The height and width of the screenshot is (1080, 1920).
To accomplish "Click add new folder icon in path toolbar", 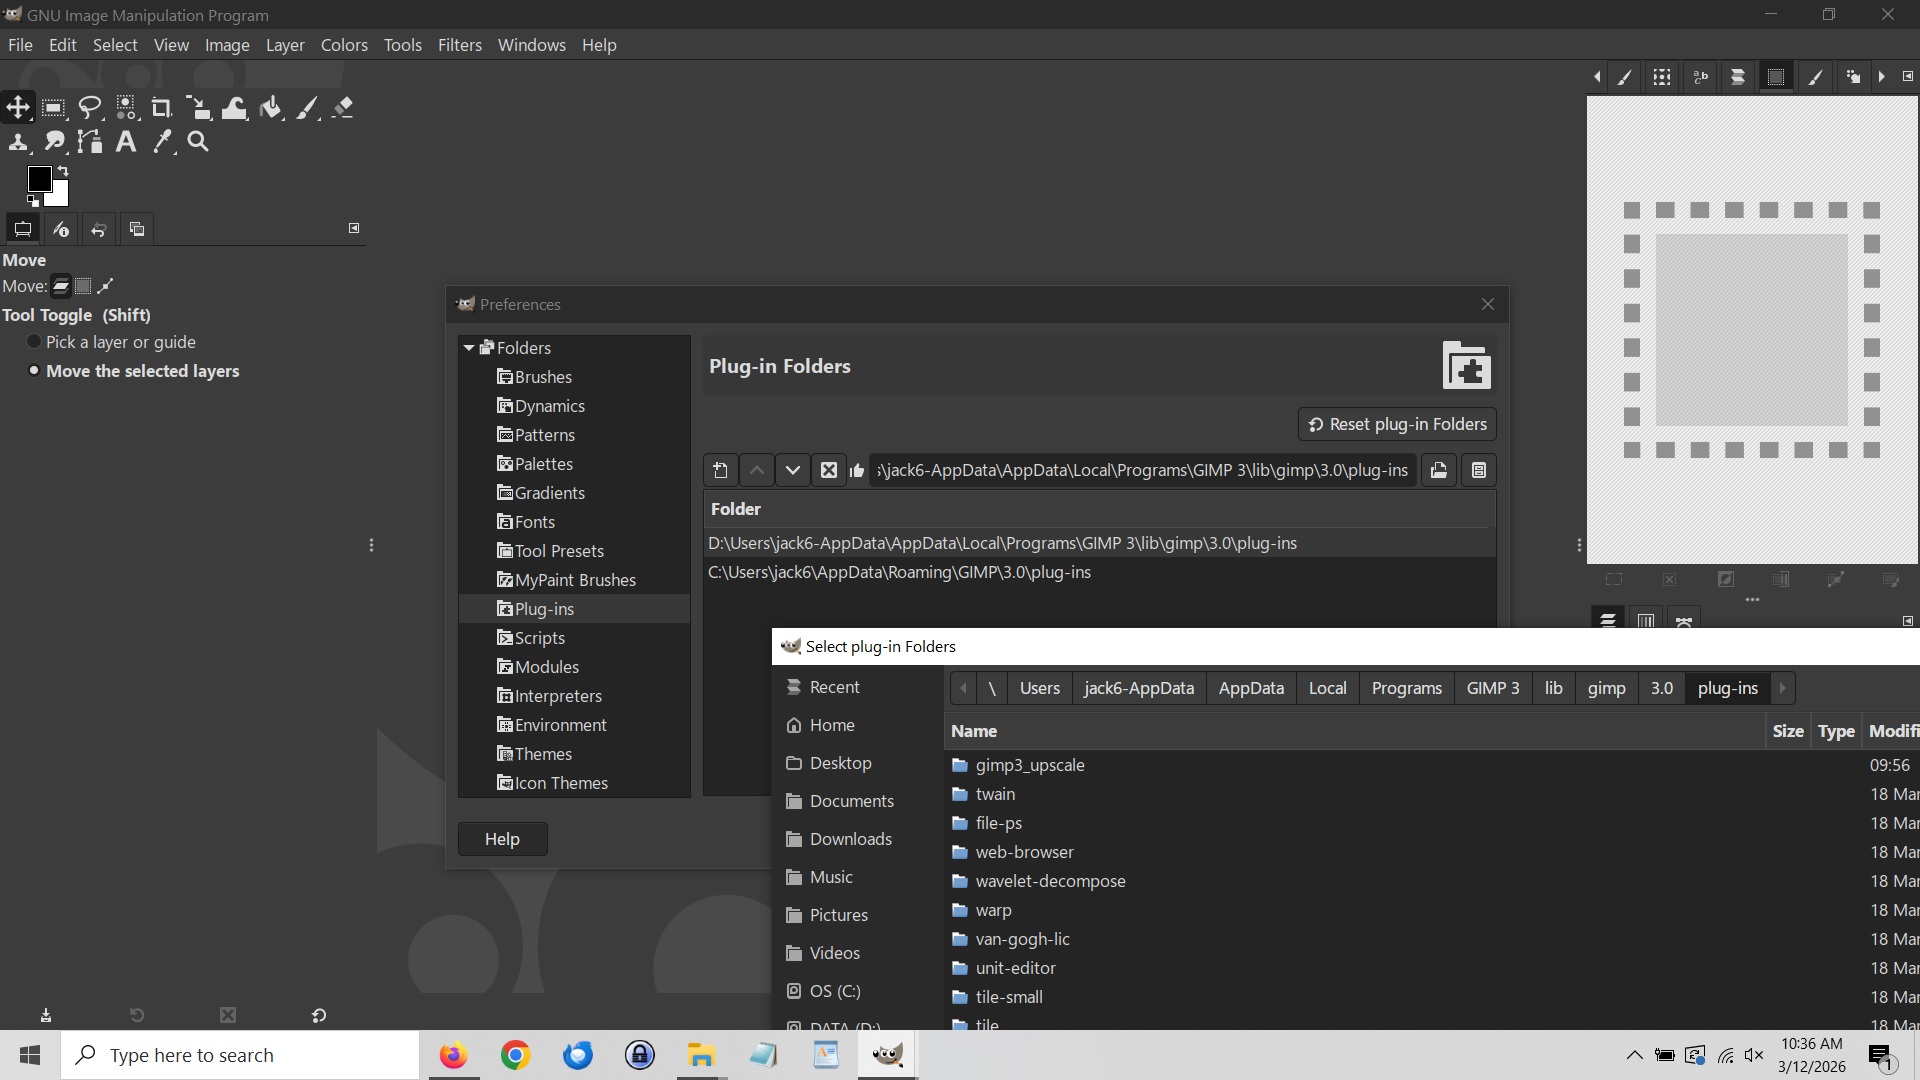I will click(720, 470).
